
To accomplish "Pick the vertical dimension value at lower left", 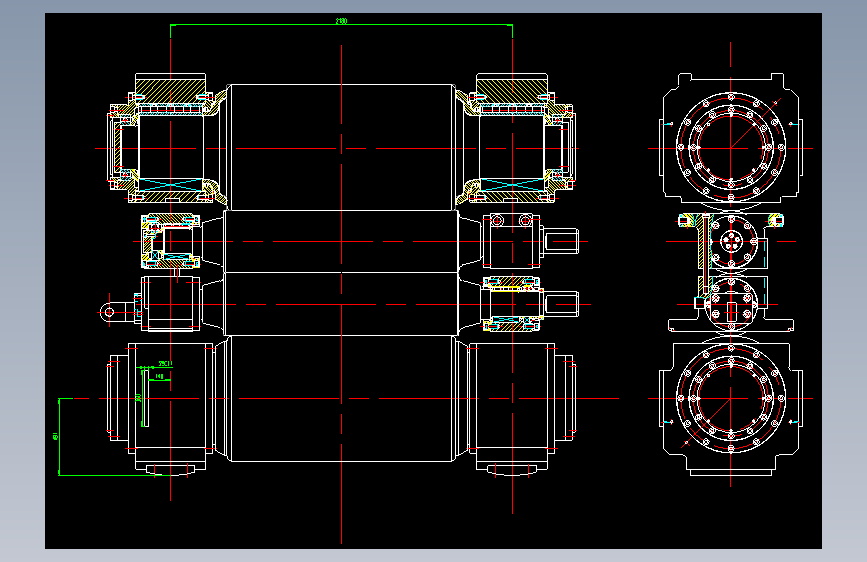I will 55,436.
